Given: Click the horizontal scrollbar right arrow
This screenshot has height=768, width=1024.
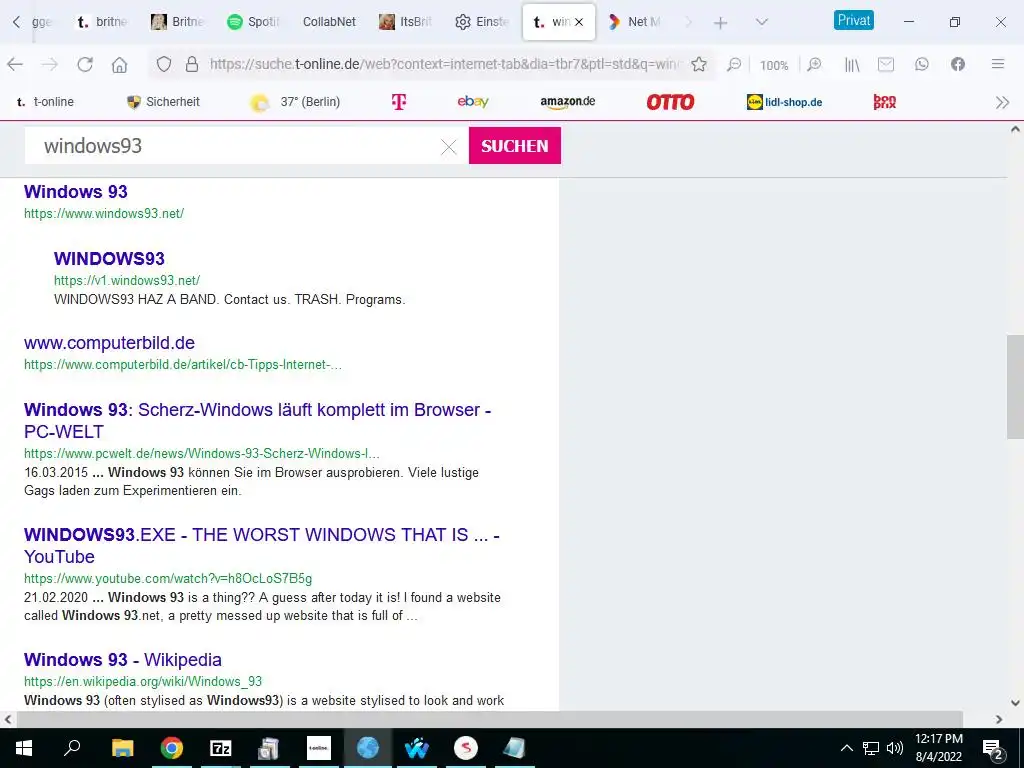Looking at the screenshot, I should pos(999,719).
